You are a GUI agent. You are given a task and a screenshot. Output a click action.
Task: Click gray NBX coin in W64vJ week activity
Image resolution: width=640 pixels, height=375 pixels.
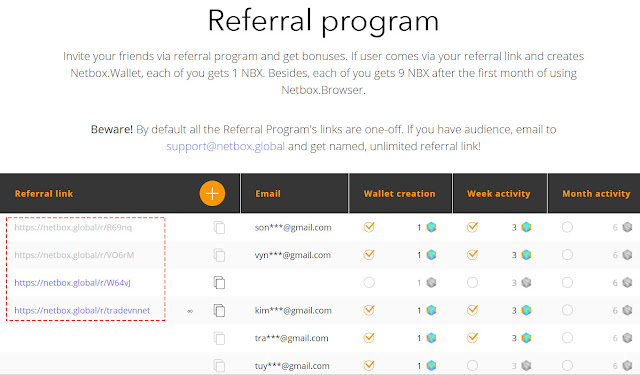click(526, 282)
